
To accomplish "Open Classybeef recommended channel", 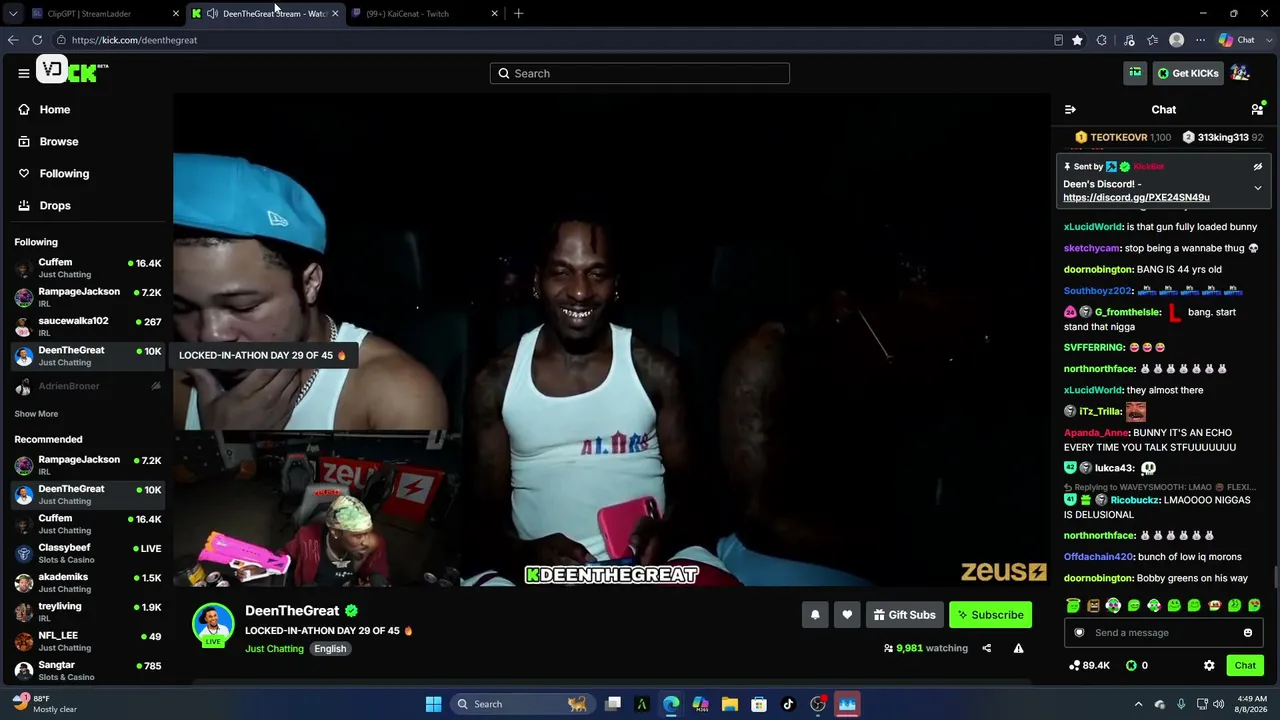I will pyautogui.click(x=87, y=553).
